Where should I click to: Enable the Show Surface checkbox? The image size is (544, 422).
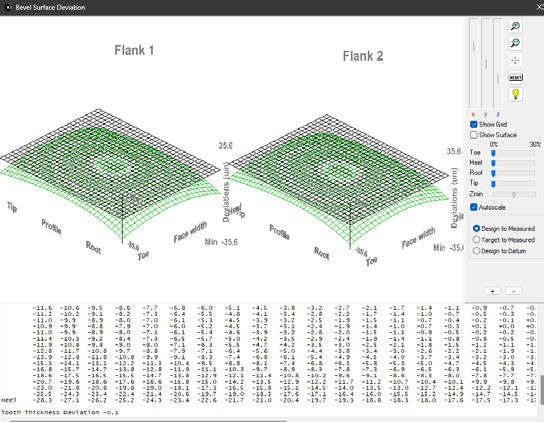point(474,135)
